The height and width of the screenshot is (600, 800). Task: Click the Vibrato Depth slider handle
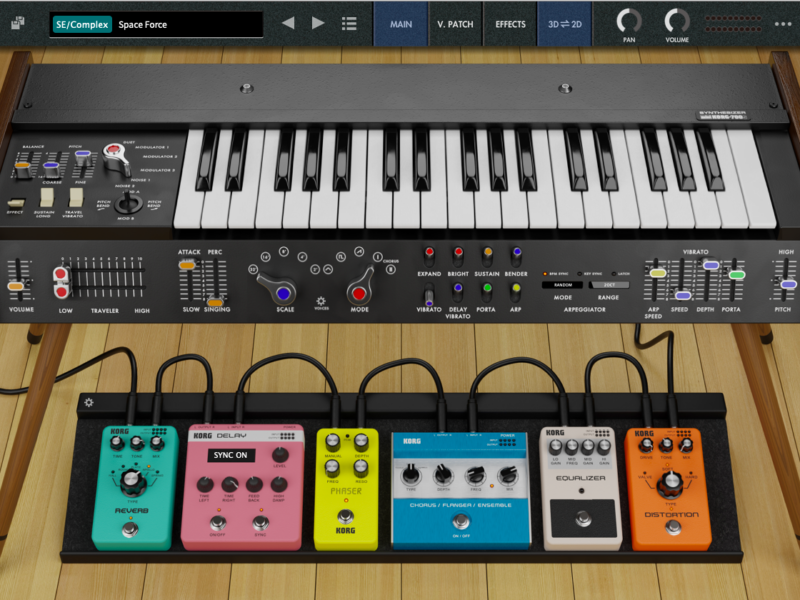(x=711, y=265)
